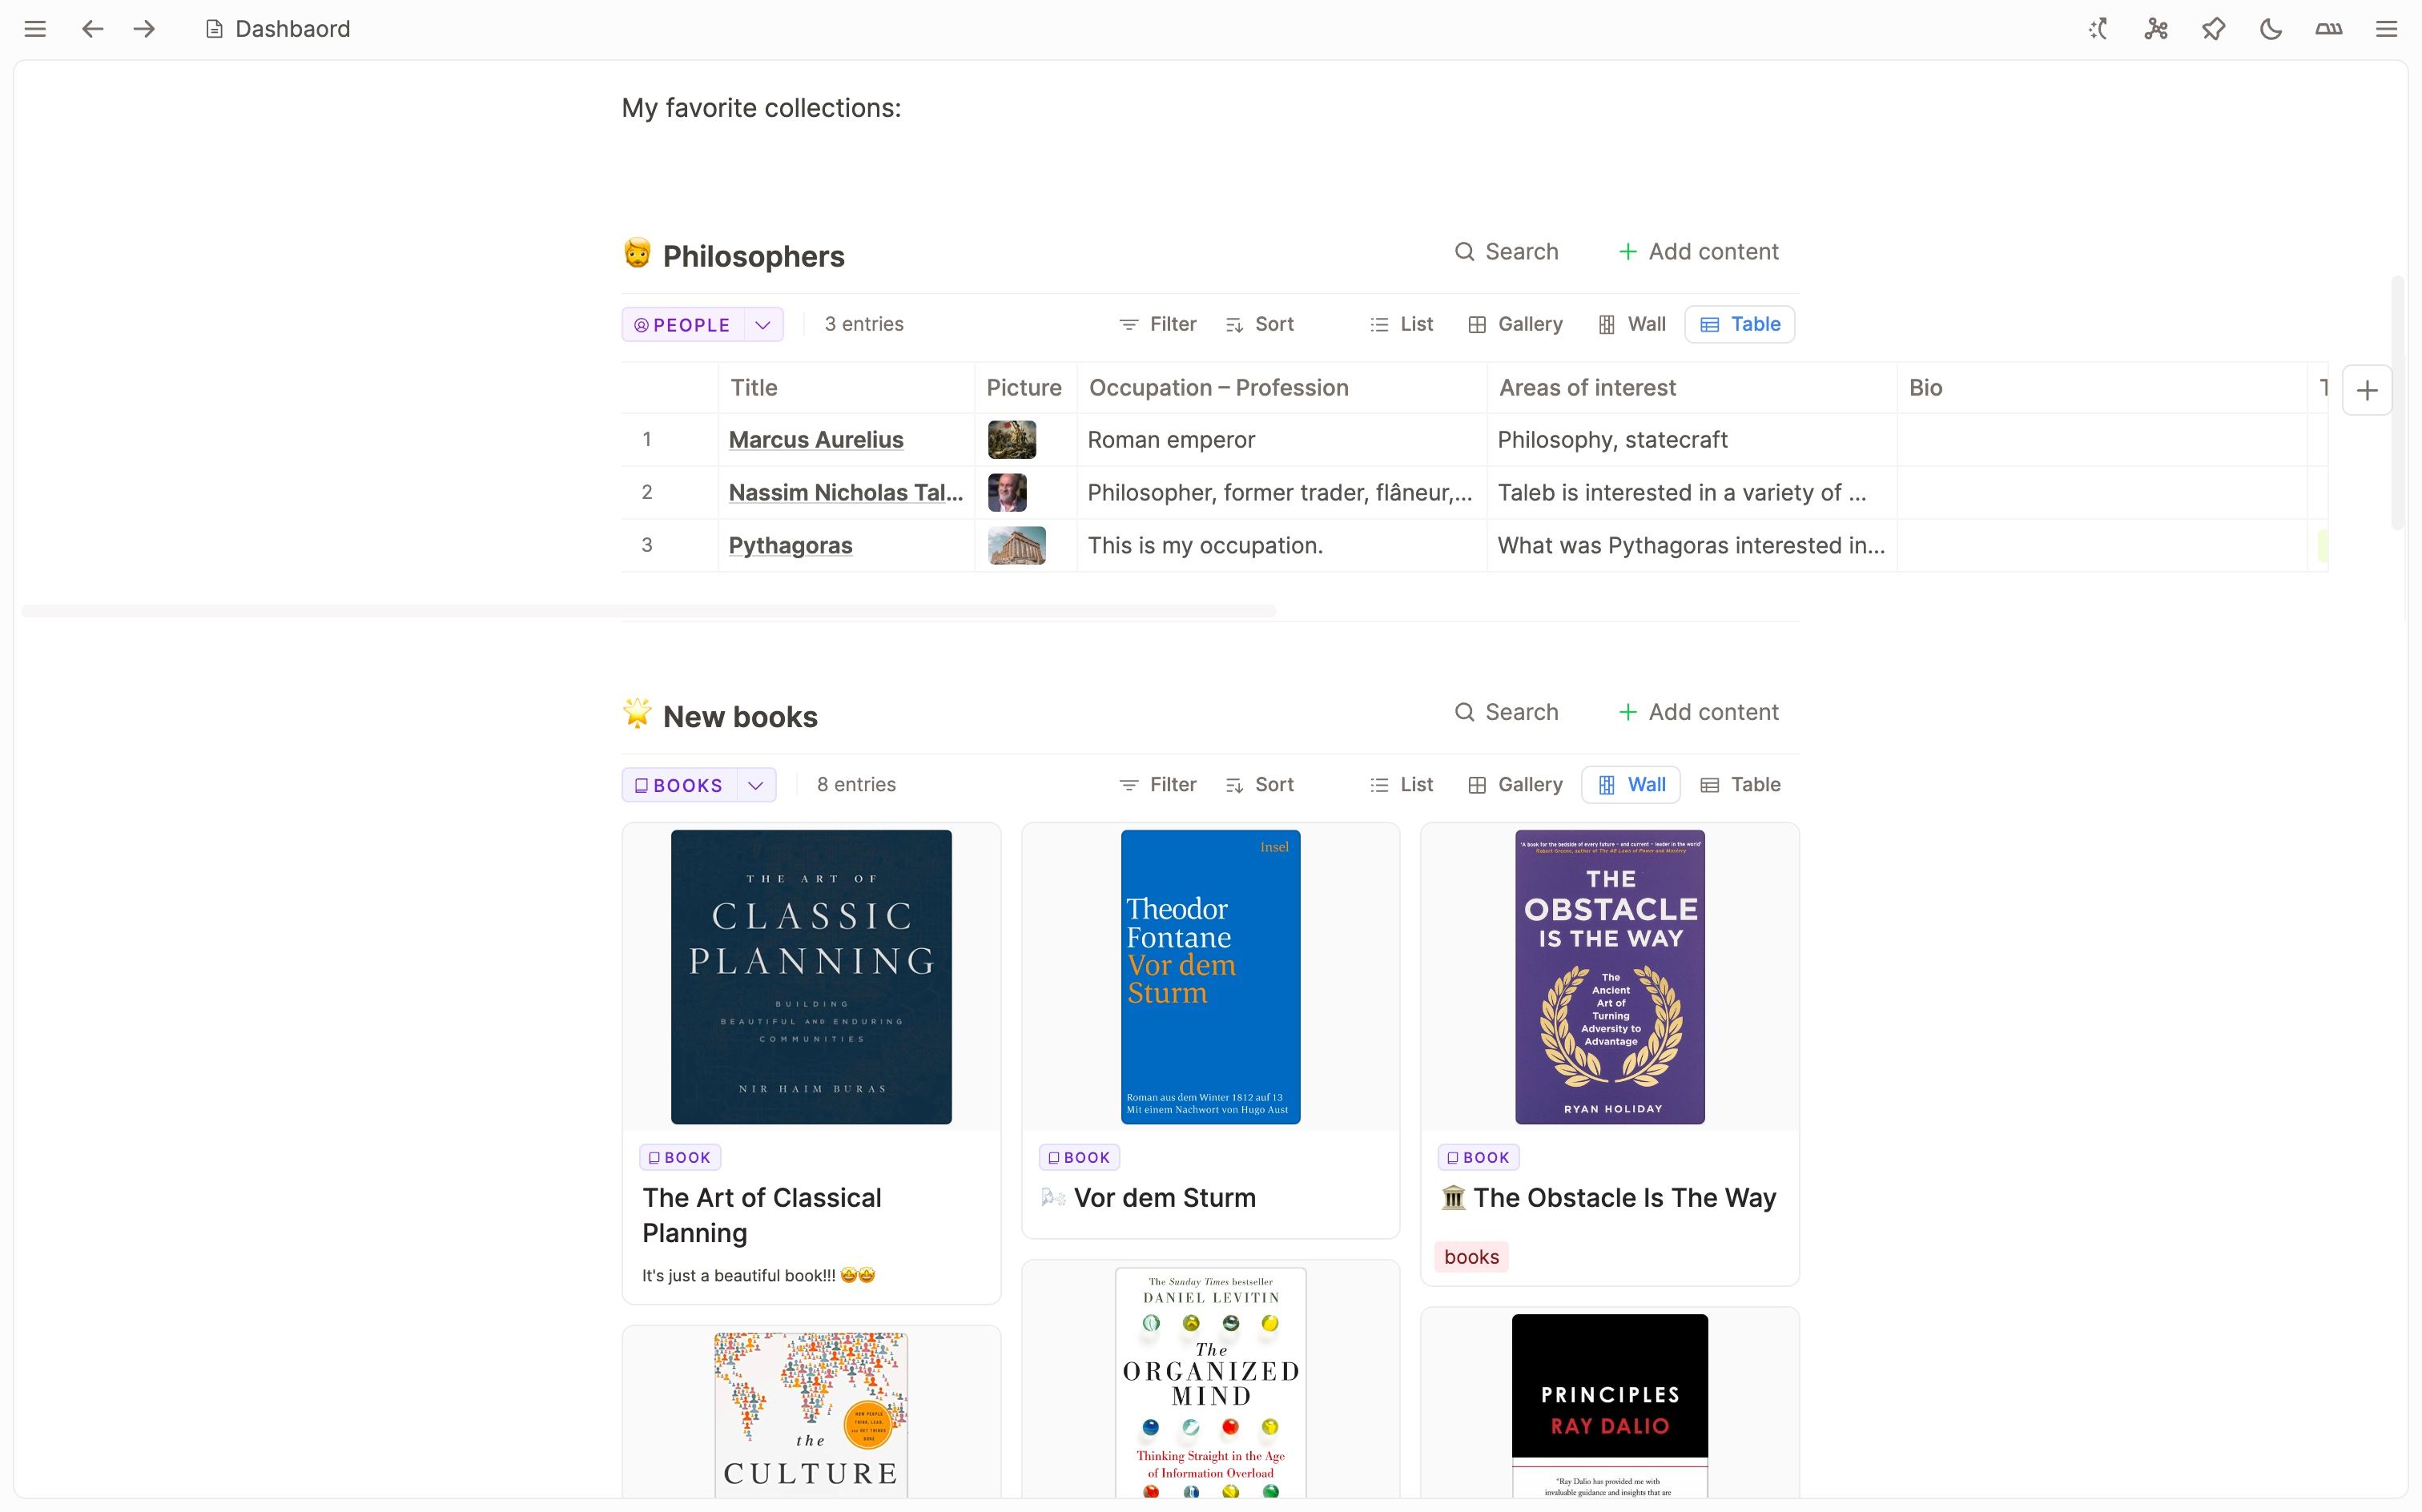Open the left sidebar hamburger menu
The image size is (2422, 1512).
coord(35,29)
